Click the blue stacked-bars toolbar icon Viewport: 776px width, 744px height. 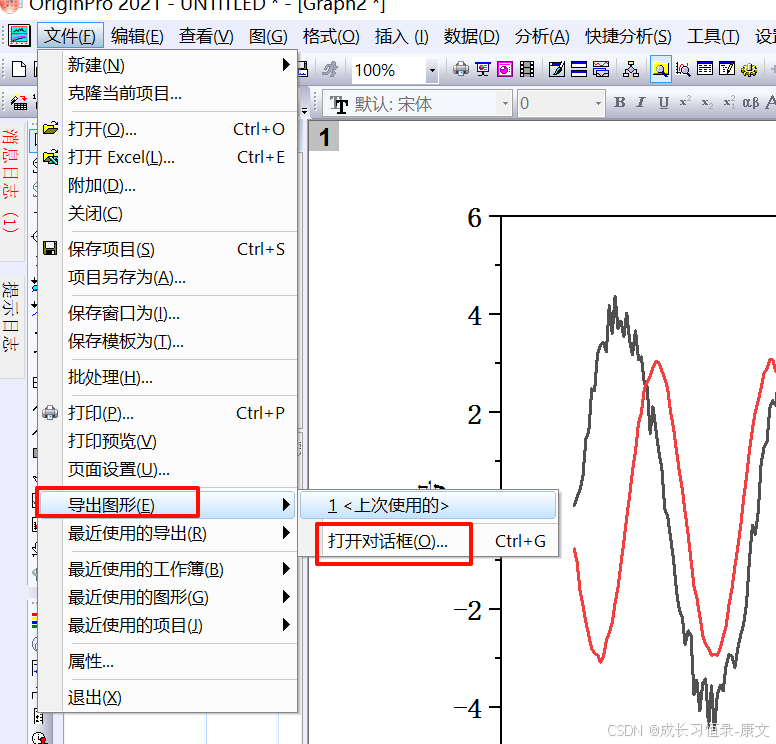click(x=579, y=69)
